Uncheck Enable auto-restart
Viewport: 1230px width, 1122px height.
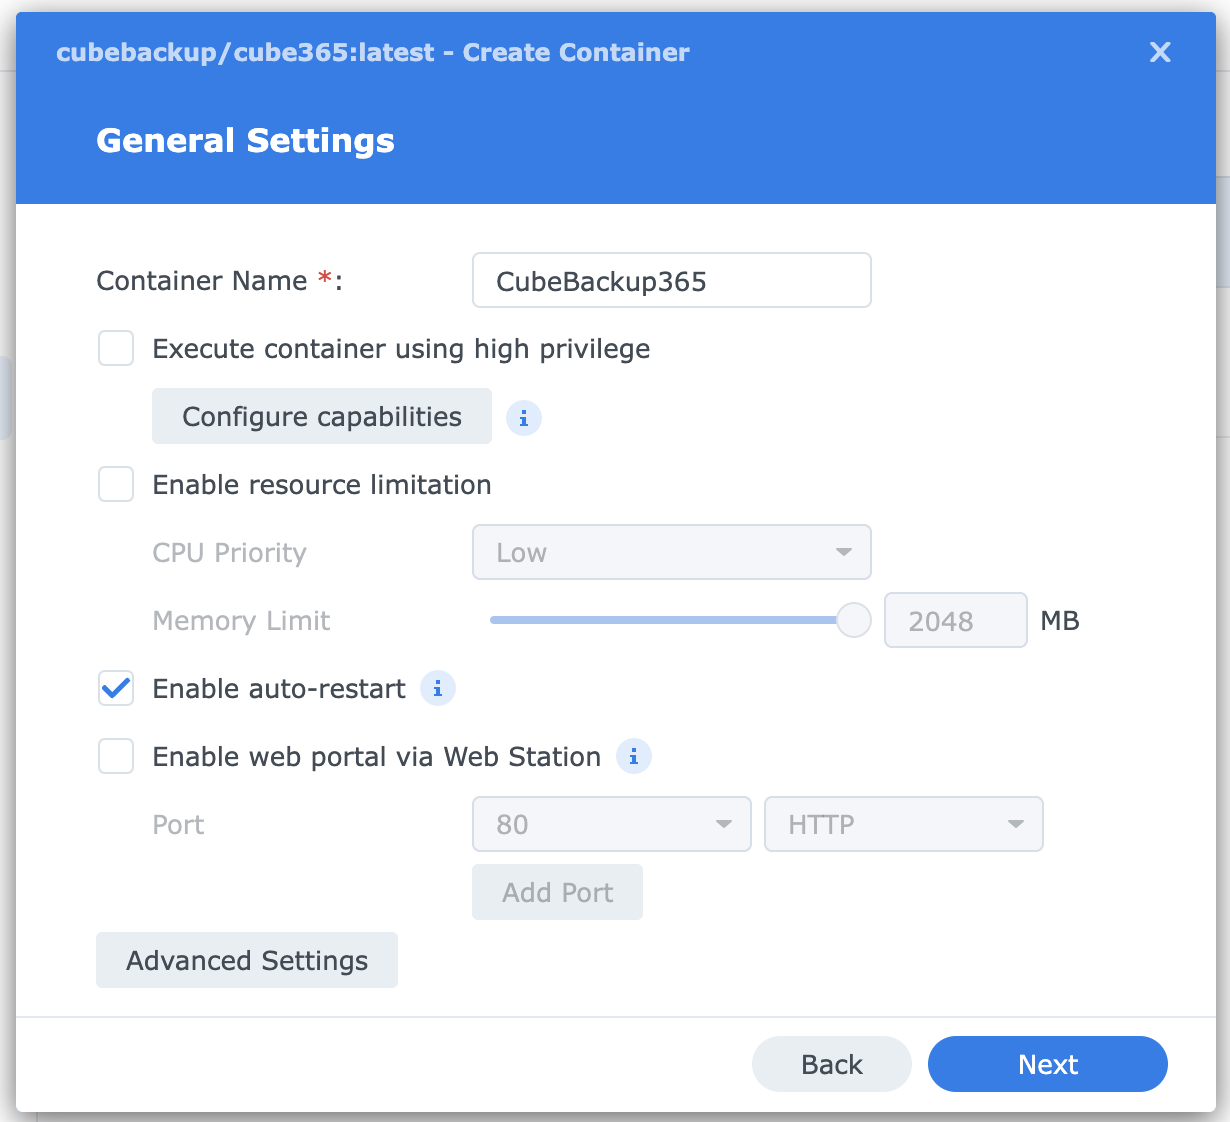pyautogui.click(x=116, y=688)
